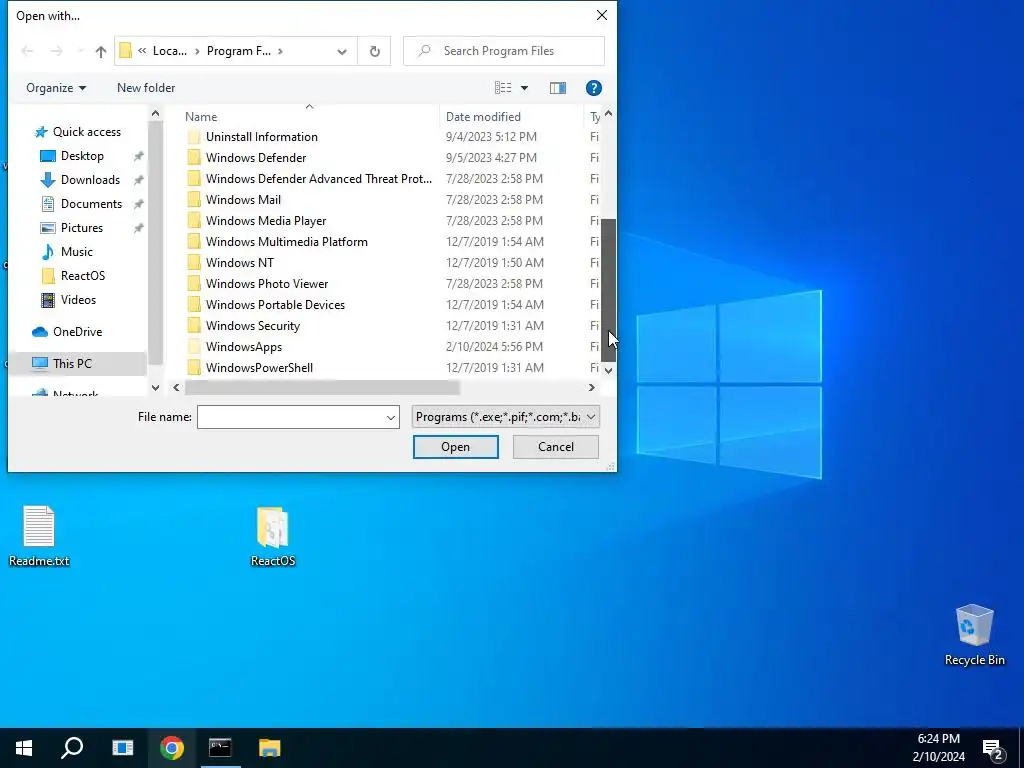Viewport: 1024px width, 768px height.
Task: Click the Forward navigation arrow
Action: (x=57, y=51)
